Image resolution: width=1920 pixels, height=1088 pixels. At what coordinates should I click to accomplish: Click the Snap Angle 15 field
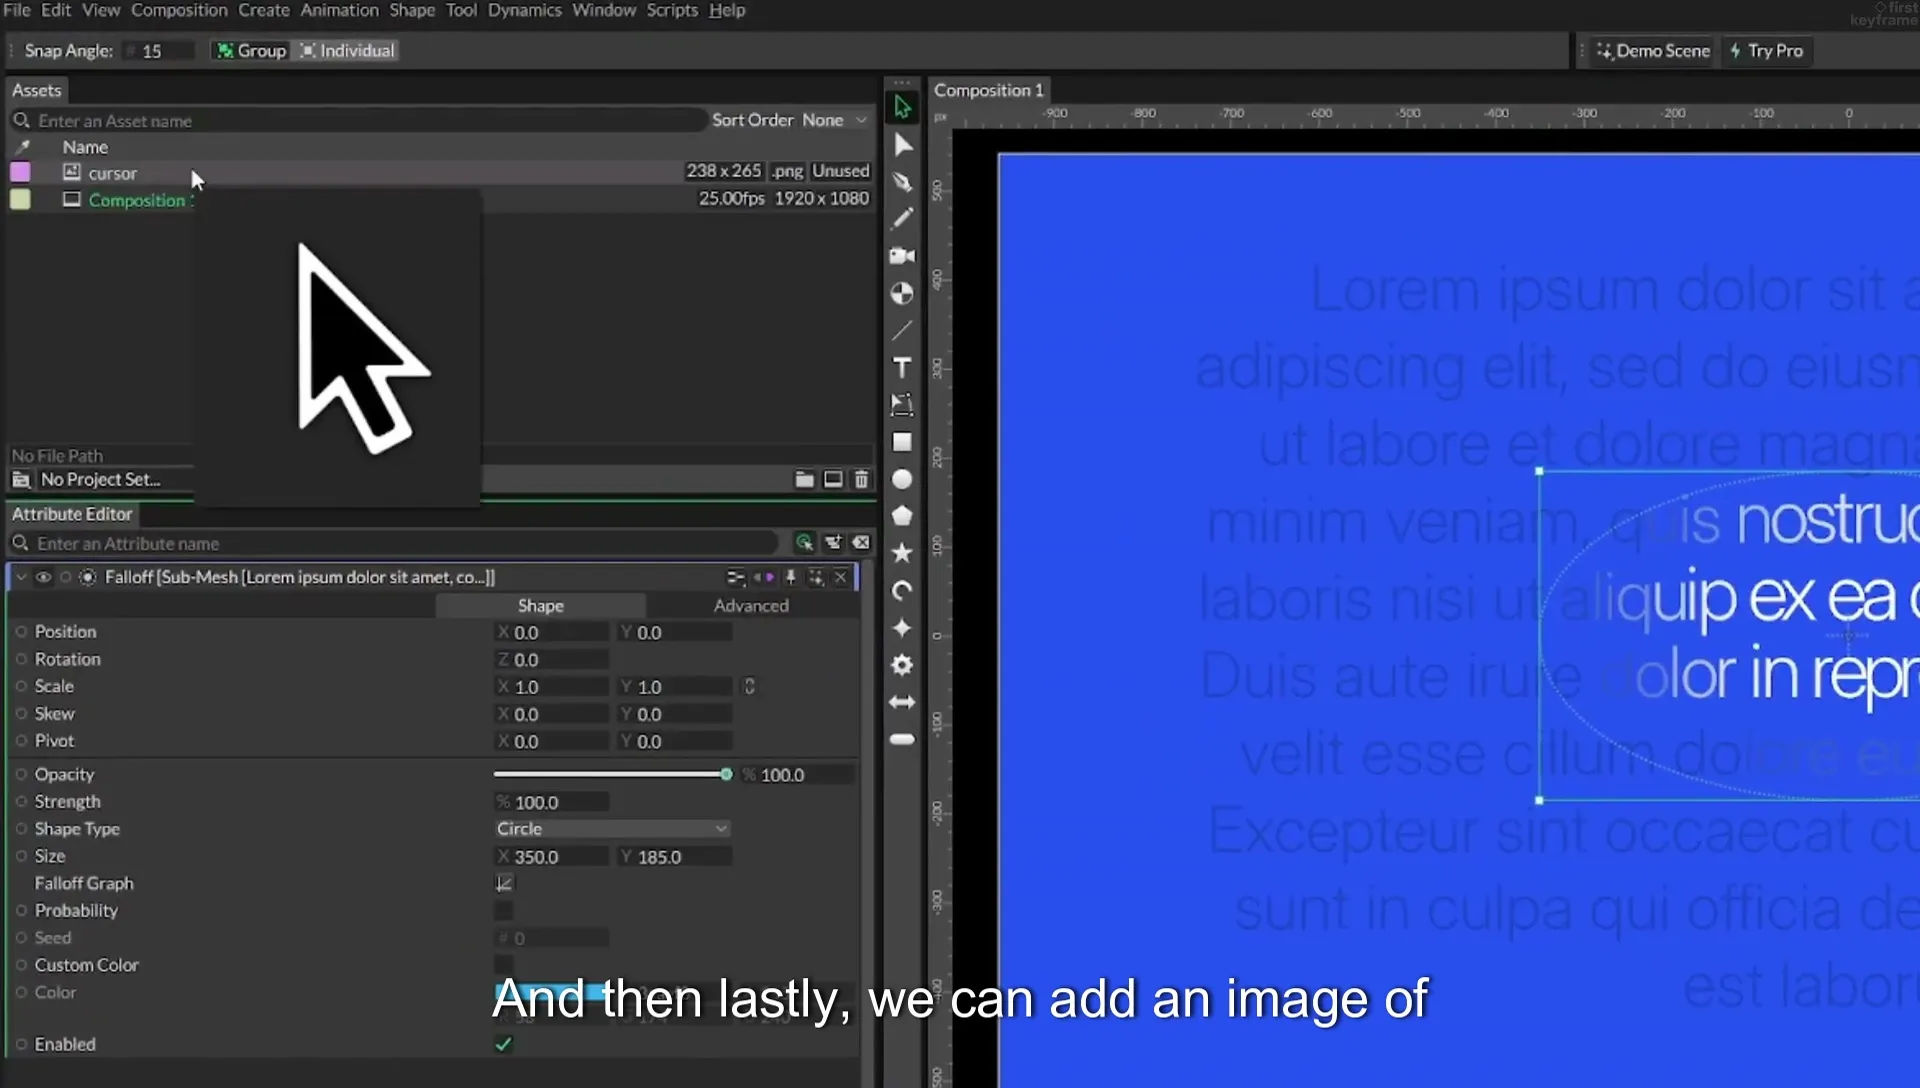click(x=160, y=51)
